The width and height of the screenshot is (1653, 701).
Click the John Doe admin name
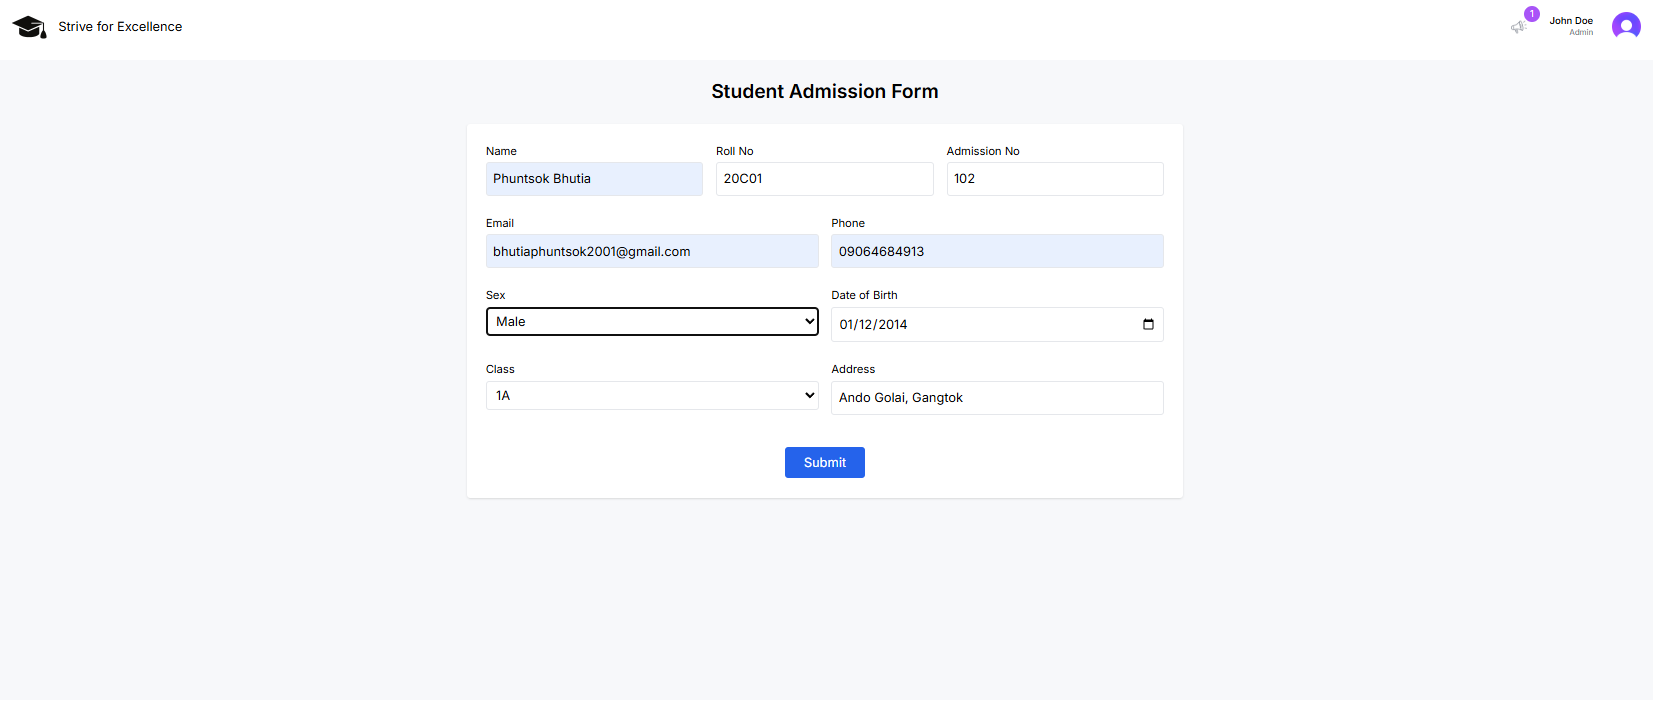pyautogui.click(x=1570, y=21)
